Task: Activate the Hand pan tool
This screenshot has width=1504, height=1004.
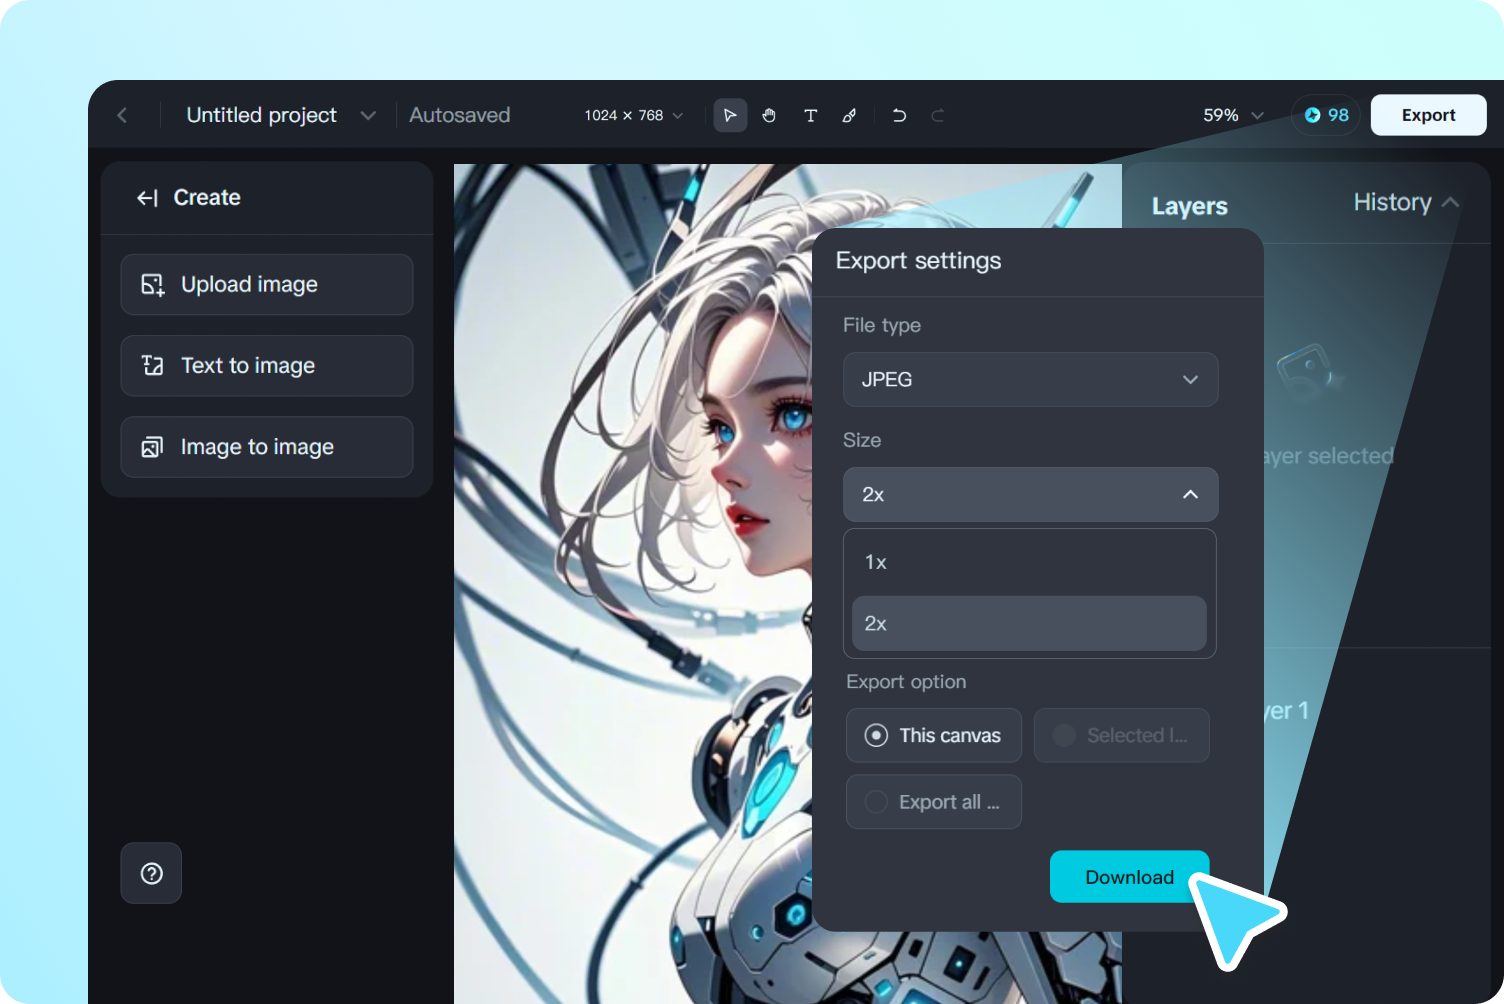Action: point(769,115)
